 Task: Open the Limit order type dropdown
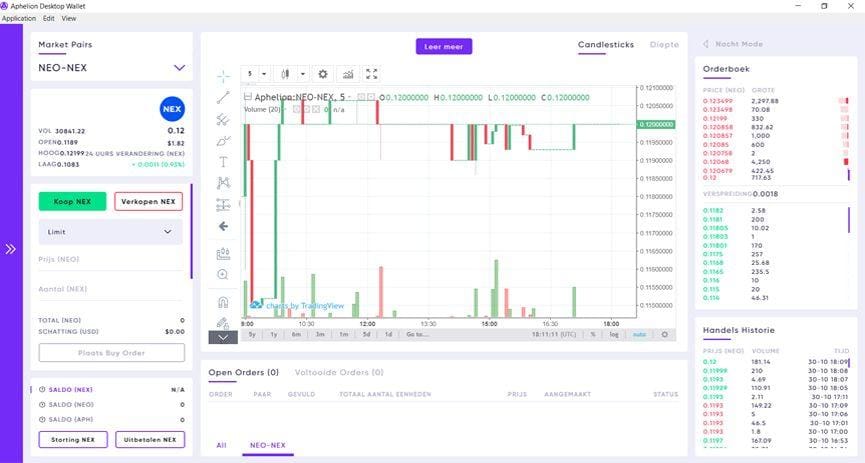pyautogui.click(x=110, y=232)
